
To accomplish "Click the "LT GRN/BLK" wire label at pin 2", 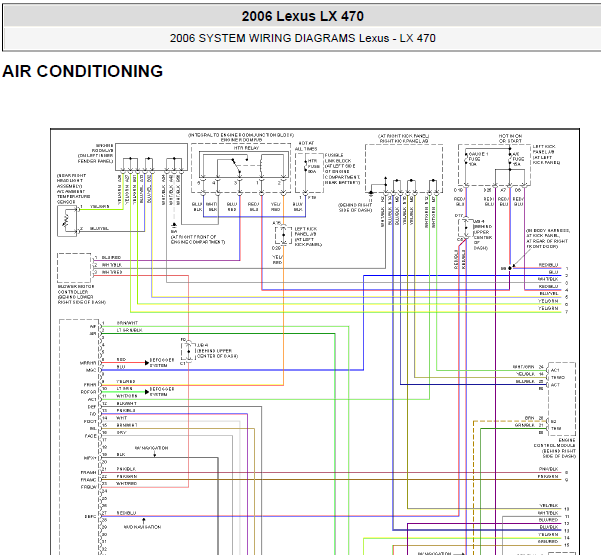I will (x=130, y=330).
